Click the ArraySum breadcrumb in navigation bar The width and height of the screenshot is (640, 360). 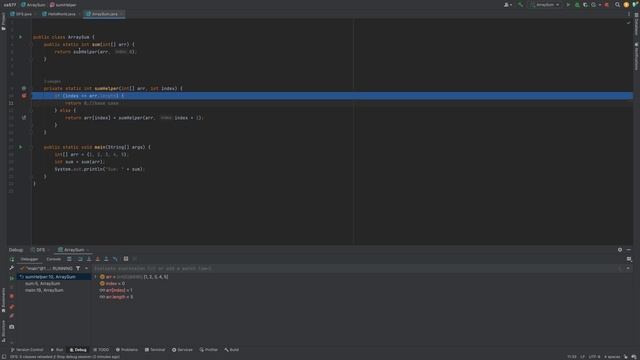click(33, 5)
